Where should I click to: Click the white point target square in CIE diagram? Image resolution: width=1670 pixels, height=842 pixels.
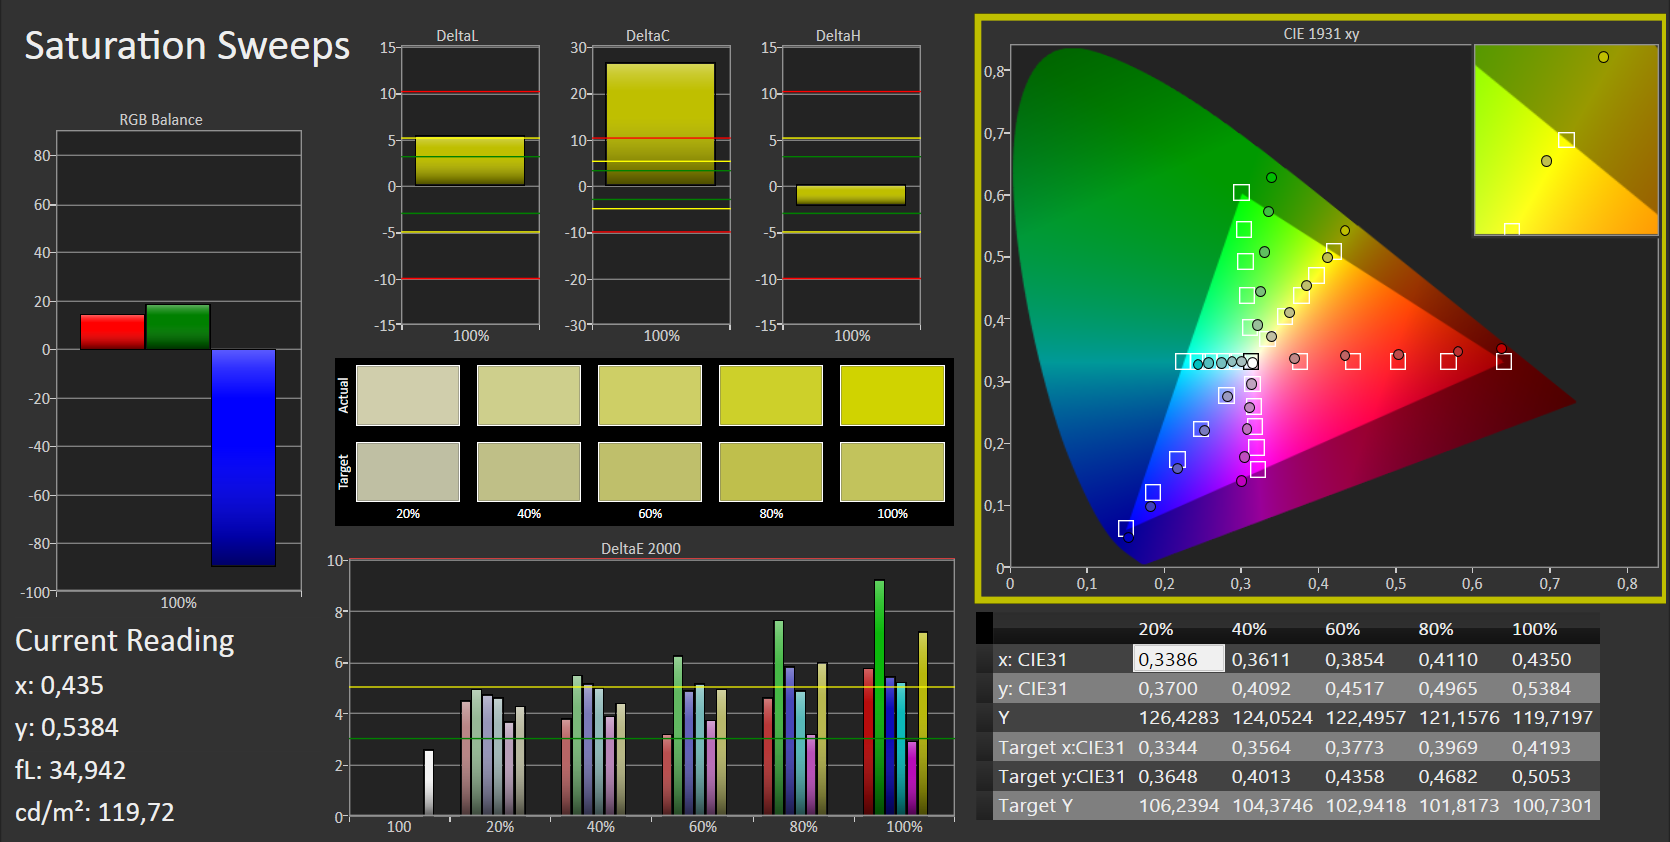coord(1251,362)
